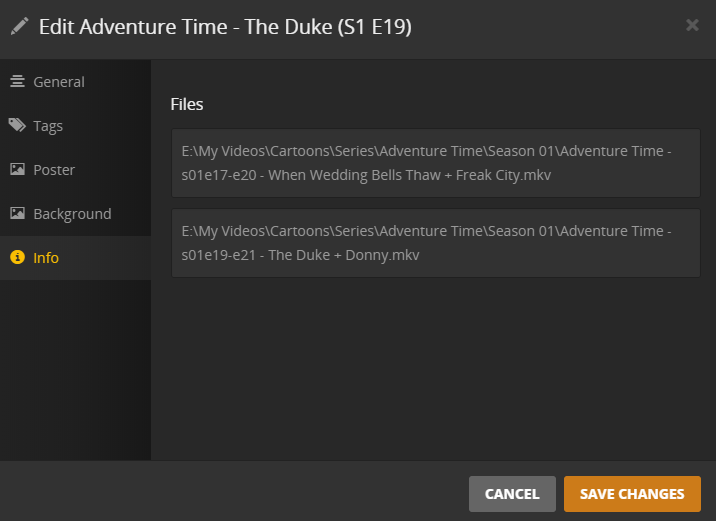Click the Duke + Donny file path box
This screenshot has width=716, height=521.
coord(435,243)
